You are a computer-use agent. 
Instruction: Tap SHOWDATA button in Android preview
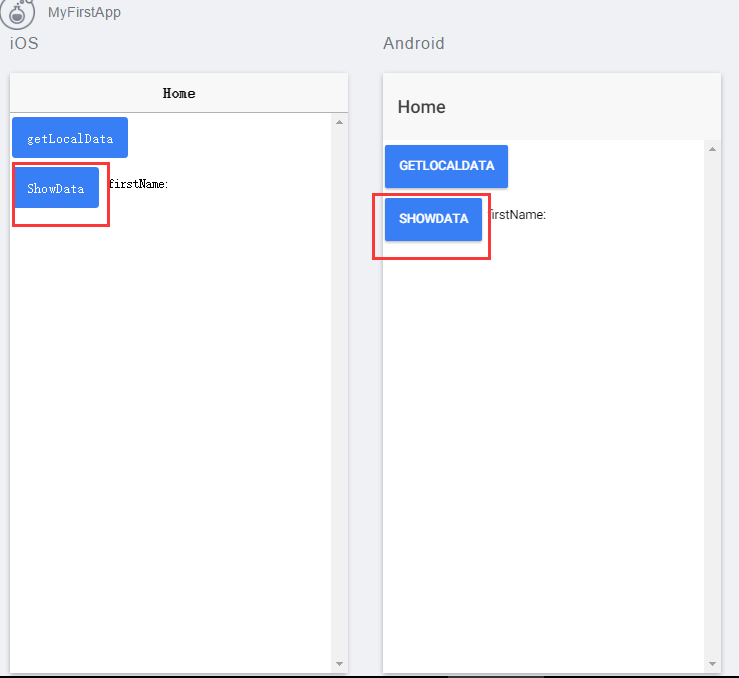pos(433,219)
